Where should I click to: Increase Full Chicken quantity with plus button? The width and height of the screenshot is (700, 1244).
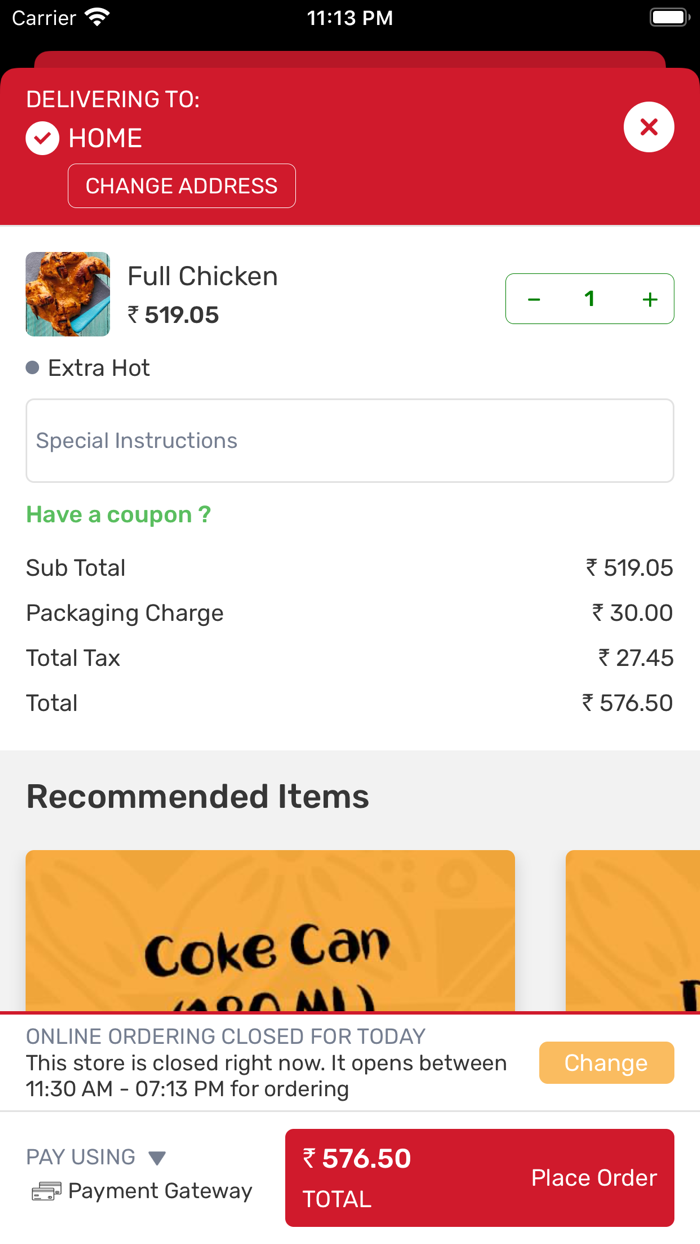click(649, 298)
